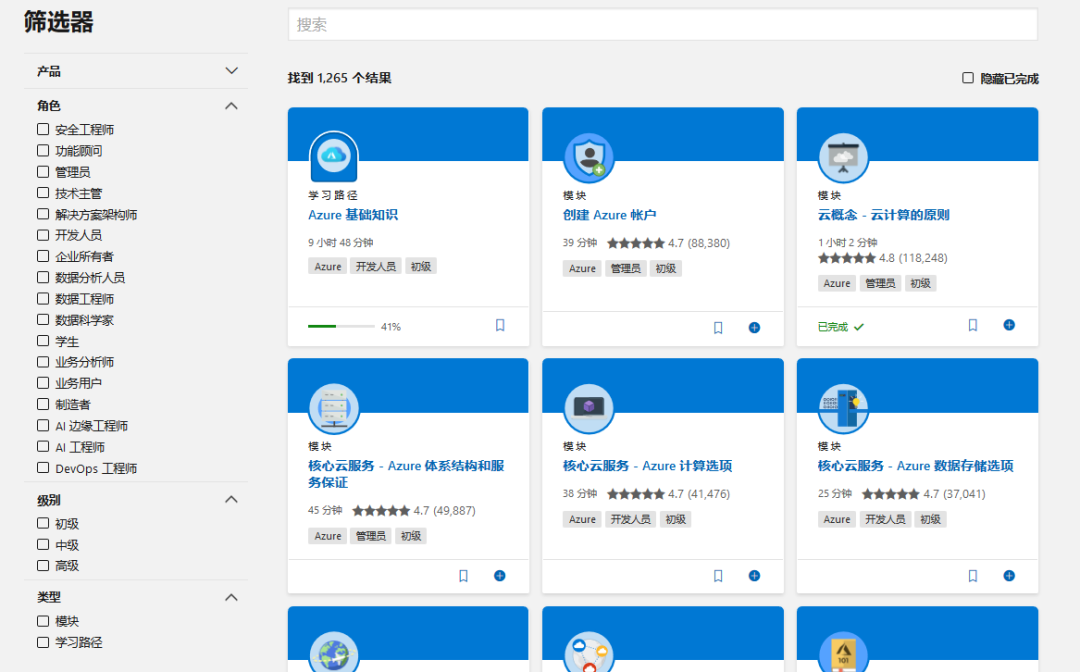The width and height of the screenshot is (1080, 672).
Task: Enable the AI 边缘工程师 filter
Action: point(43,426)
